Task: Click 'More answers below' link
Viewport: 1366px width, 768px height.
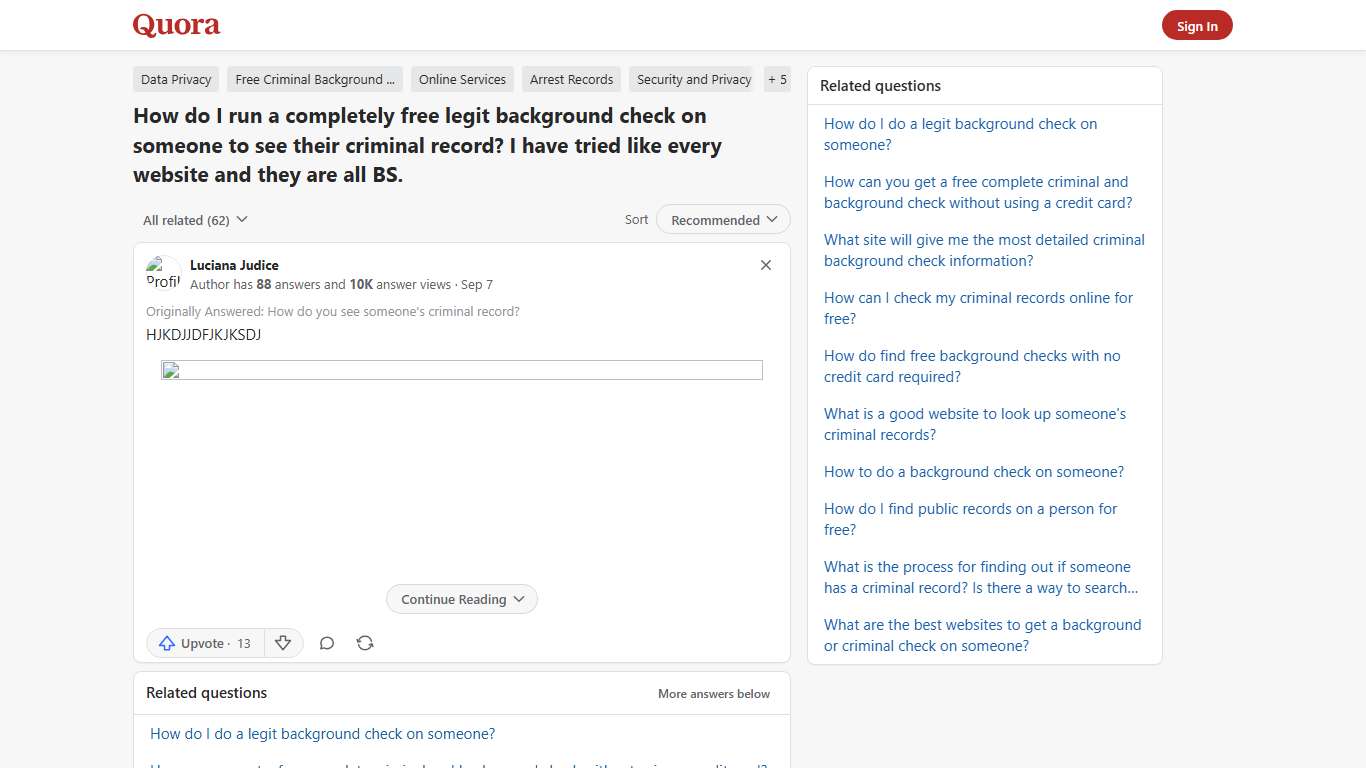Action: click(x=713, y=693)
